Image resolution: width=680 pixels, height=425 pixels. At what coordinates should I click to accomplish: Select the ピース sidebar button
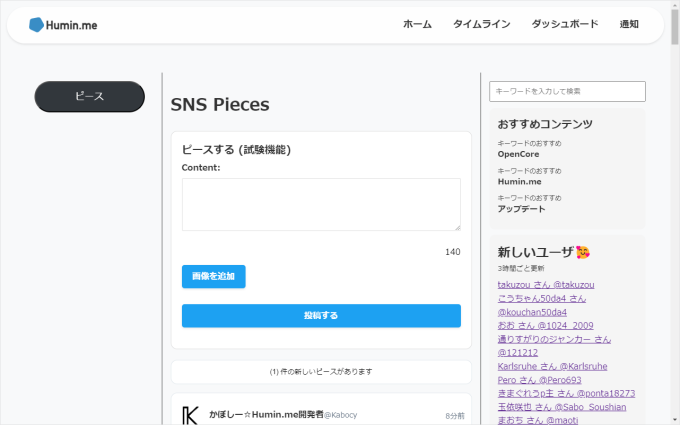[89, 96]
